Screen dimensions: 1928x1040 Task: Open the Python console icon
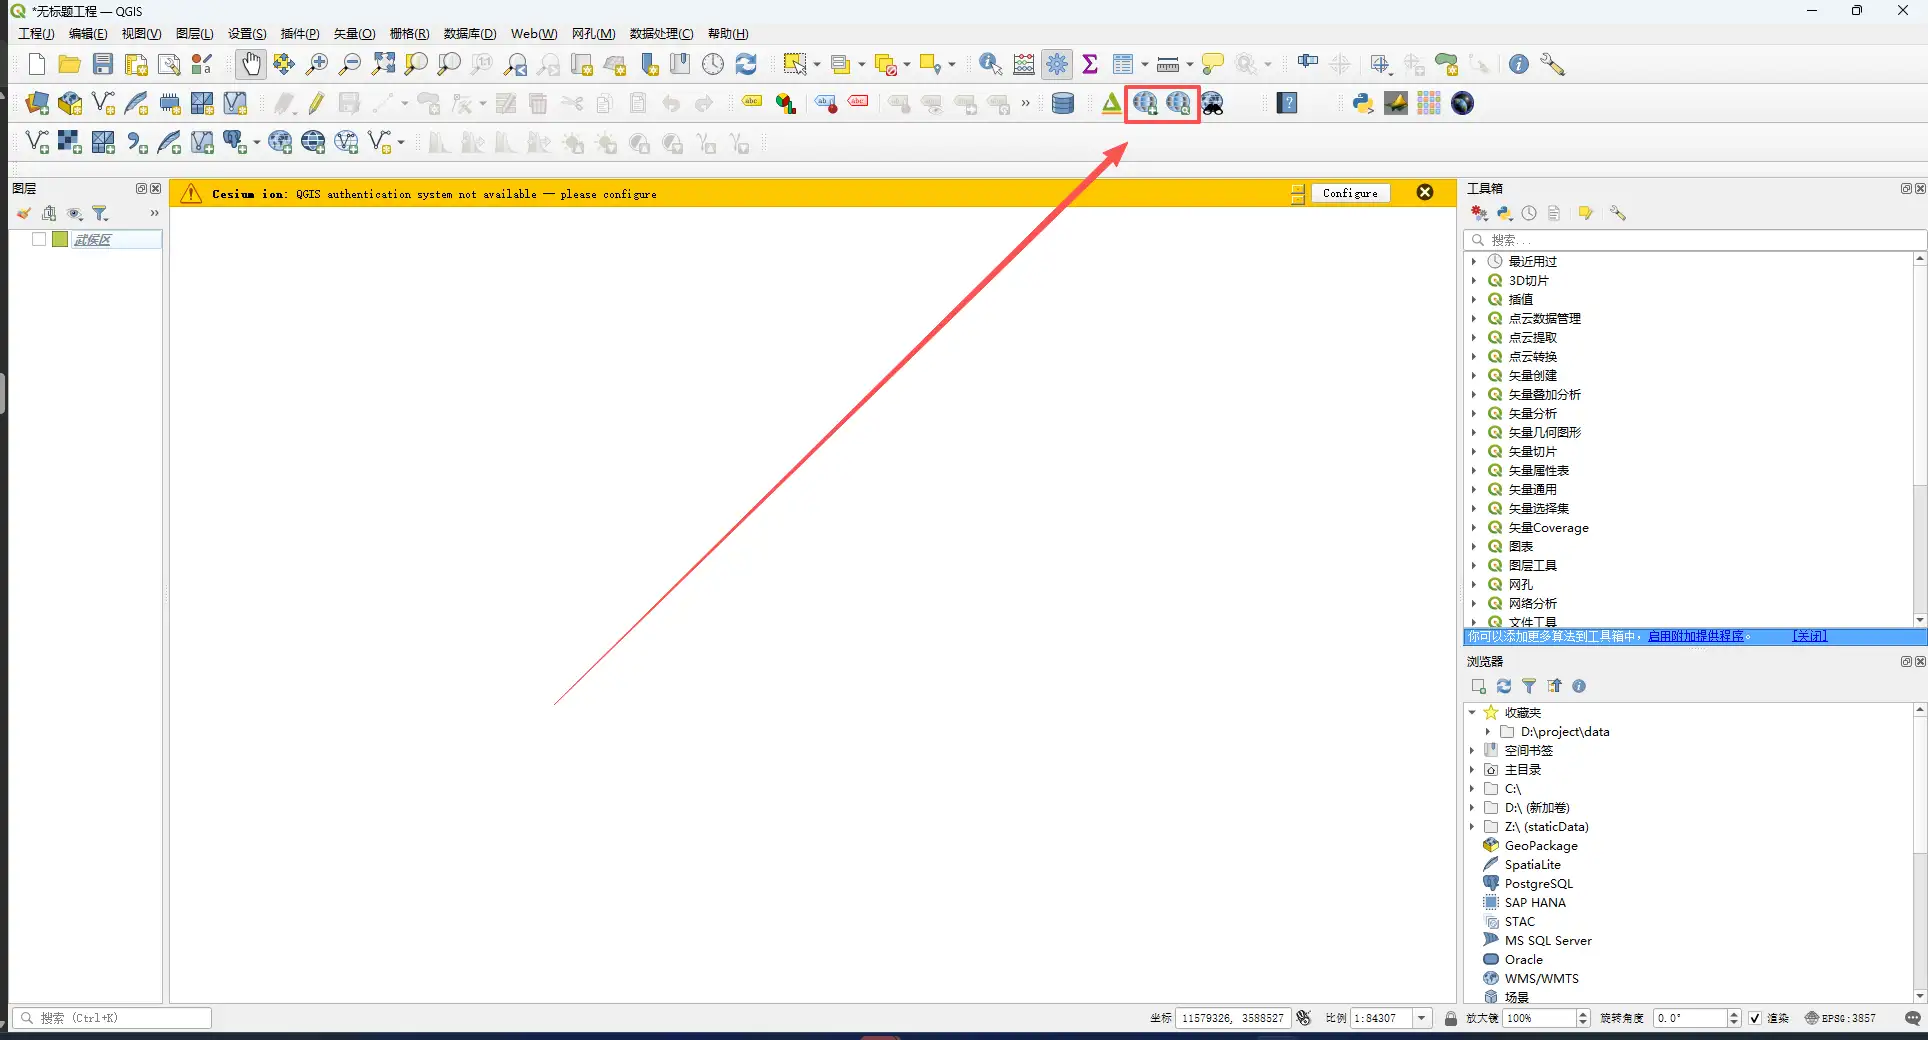pyautogui.click(x=1362, y=103)
